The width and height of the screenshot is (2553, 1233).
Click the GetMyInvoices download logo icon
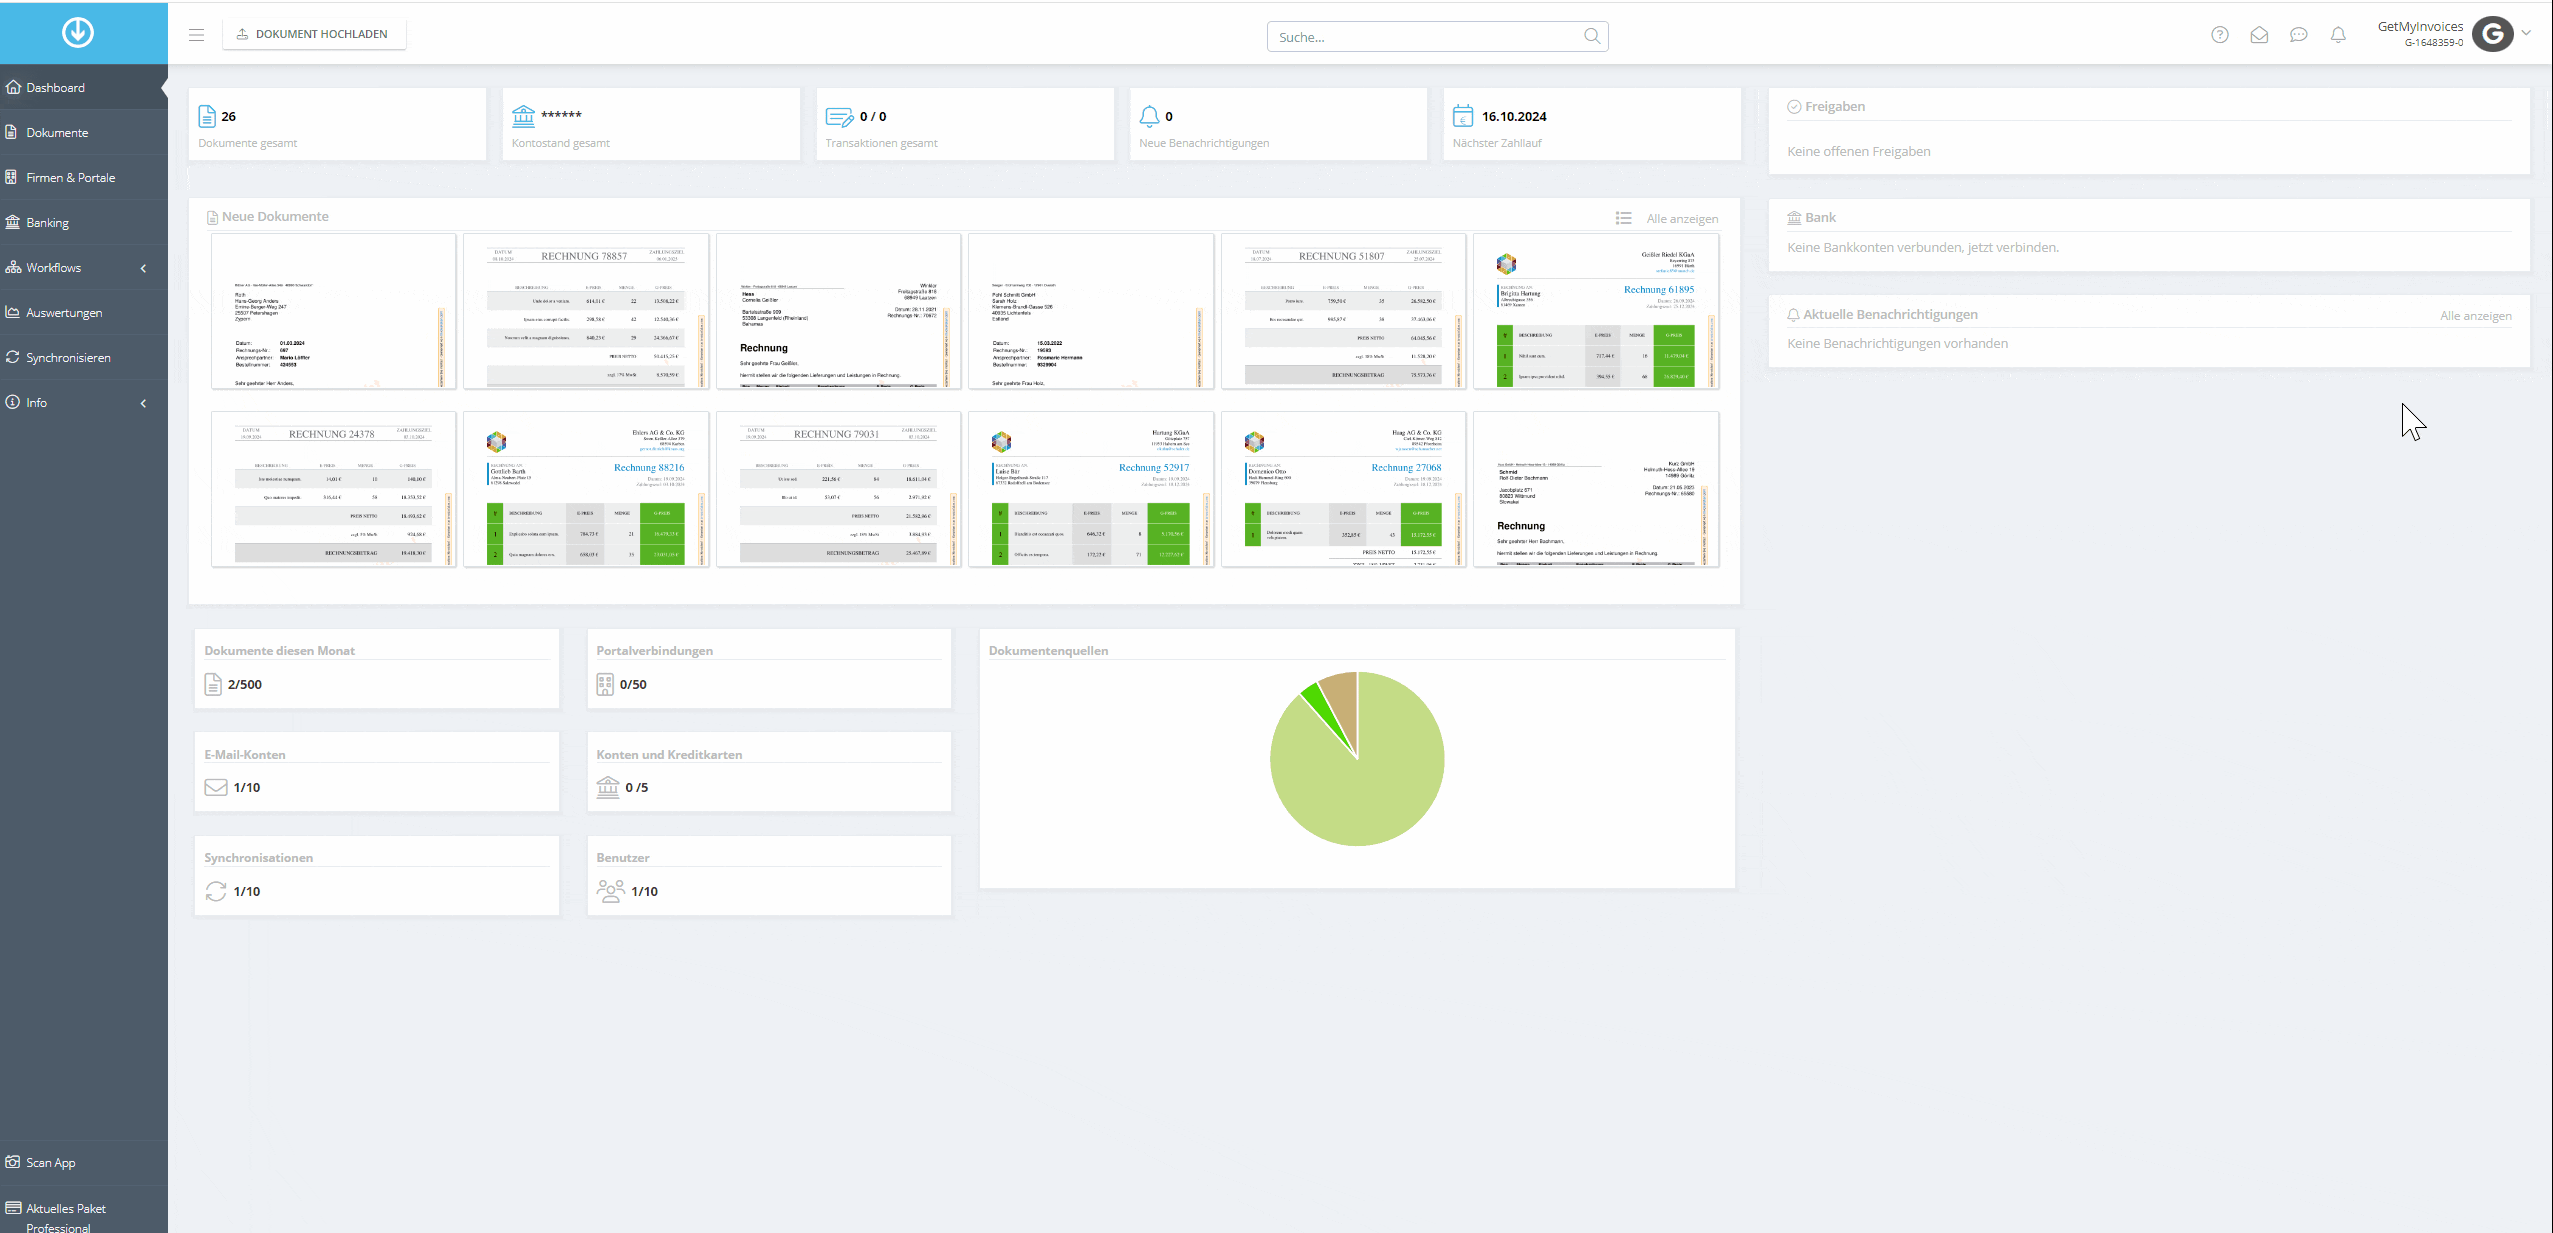click(78, 33)
